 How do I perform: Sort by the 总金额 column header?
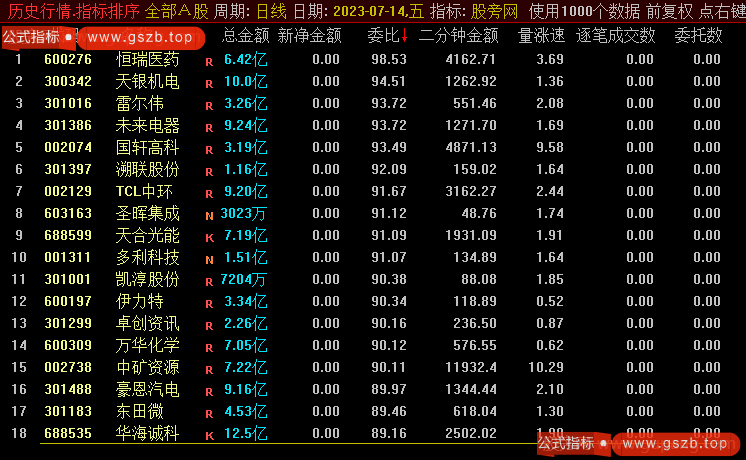pos(243,35)
